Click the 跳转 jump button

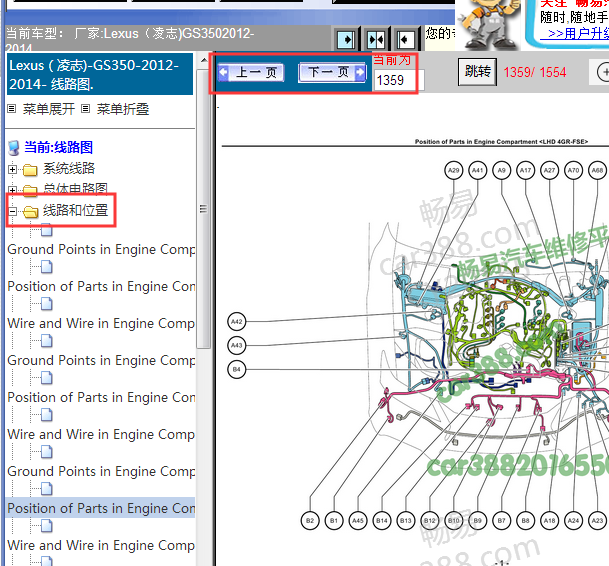pos(477,71)
